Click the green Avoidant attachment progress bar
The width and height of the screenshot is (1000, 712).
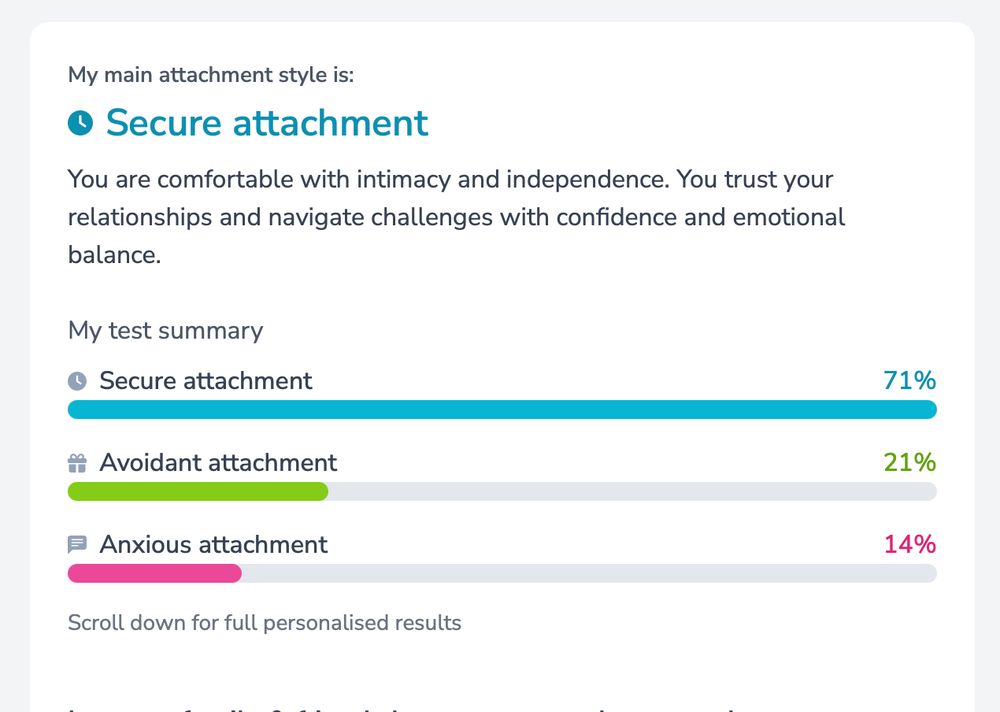pos(197,491)
